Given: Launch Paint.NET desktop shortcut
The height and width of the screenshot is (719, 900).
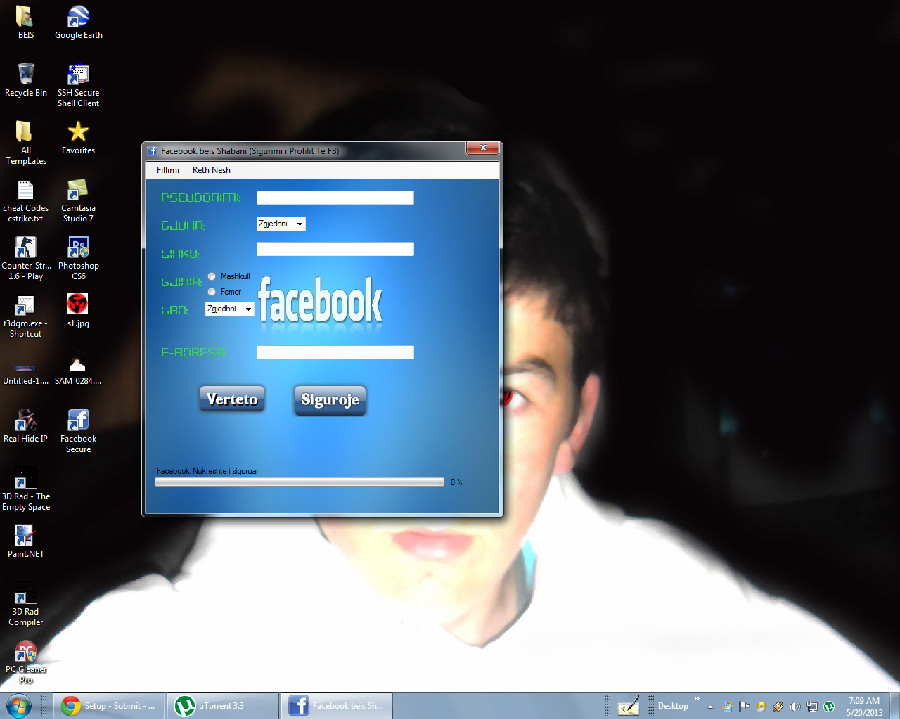Looking at the screenshot, I should (x=25, y=541).
